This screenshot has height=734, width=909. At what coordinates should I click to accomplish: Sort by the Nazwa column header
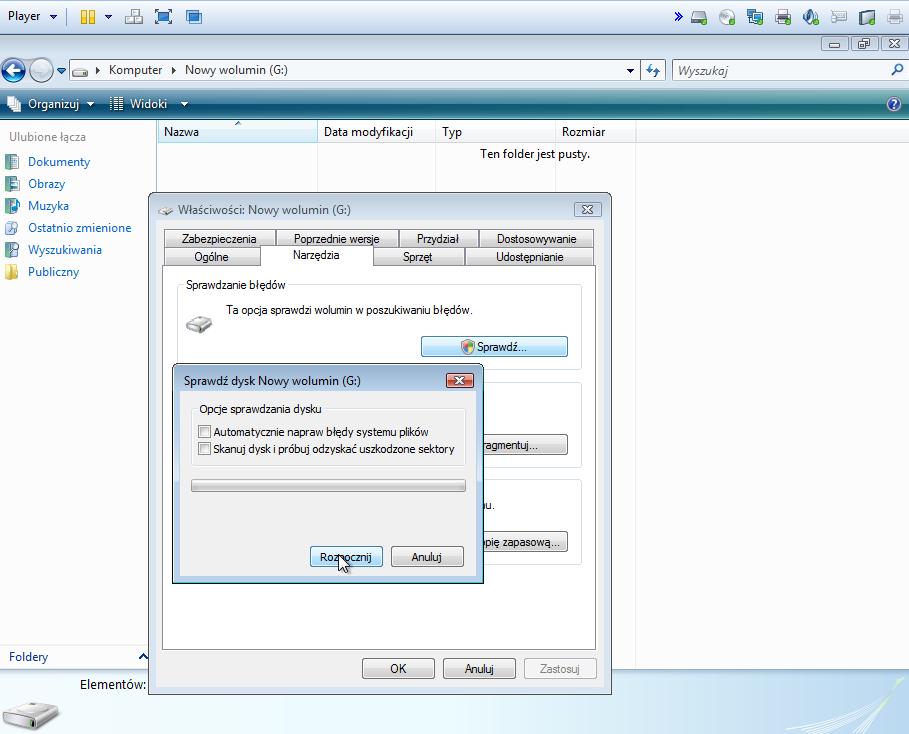tap(238, 132)
